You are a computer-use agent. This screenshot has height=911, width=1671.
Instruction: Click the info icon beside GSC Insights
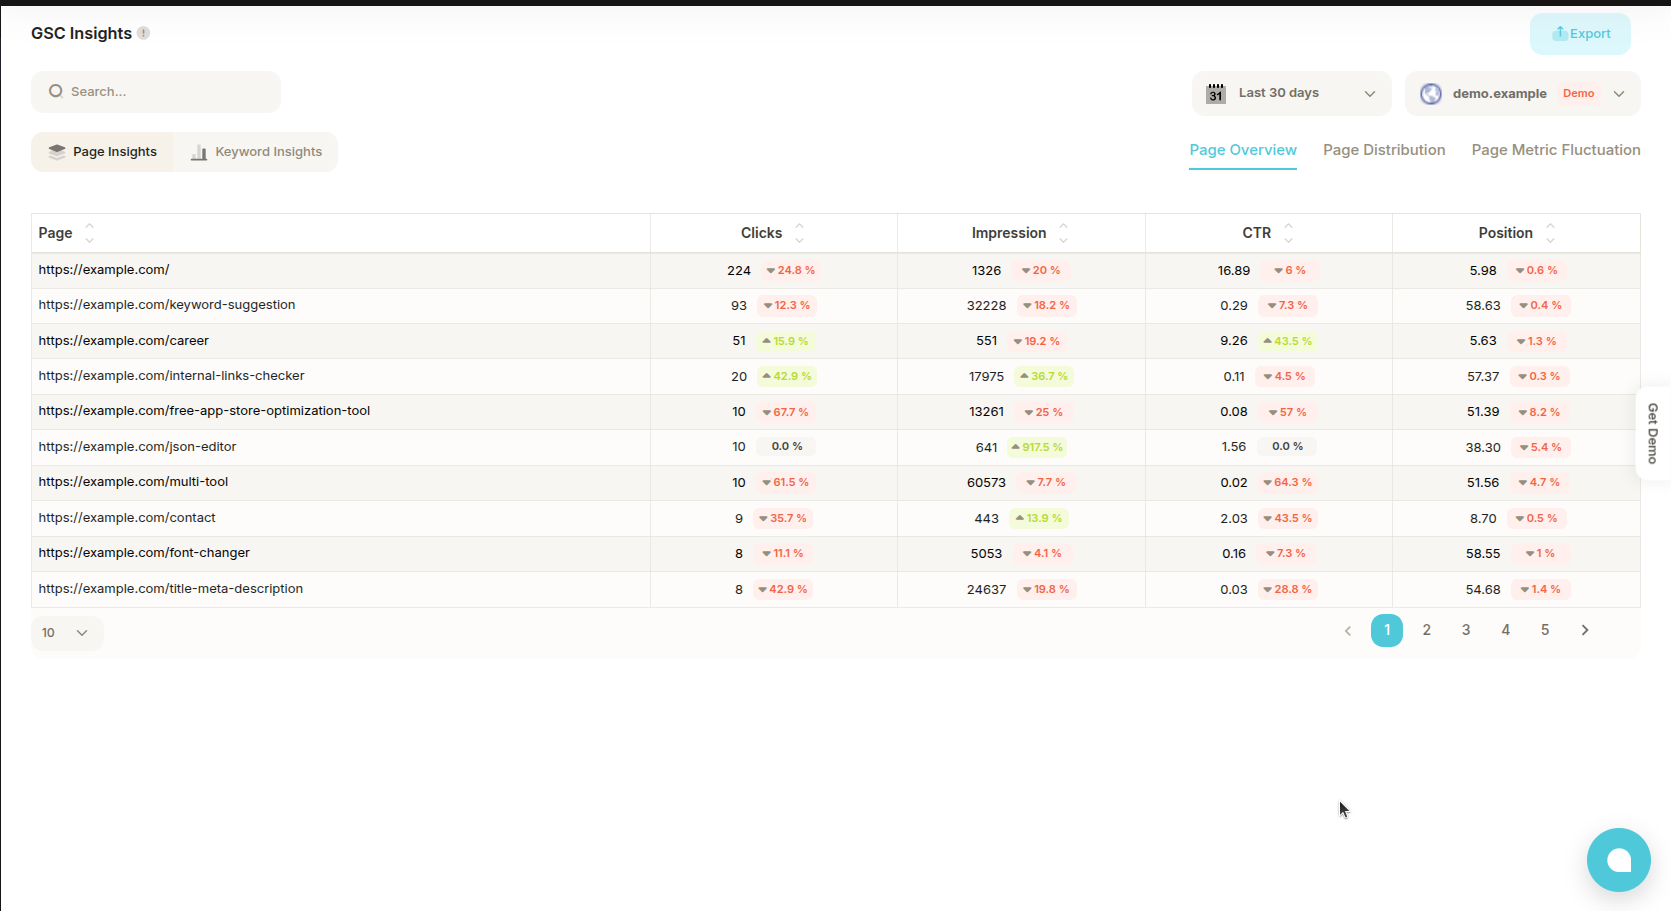pyautogui.click(x=144, y=33)
